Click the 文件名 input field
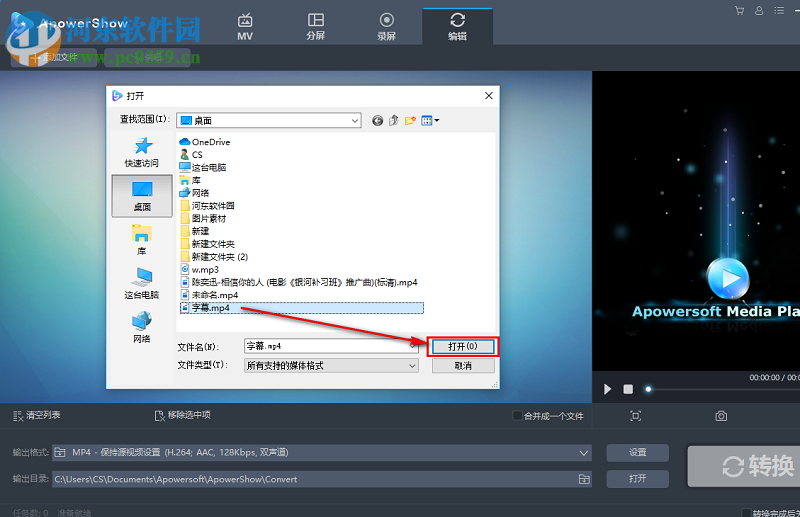This screenshot has width=800, height=517. [331, 346]
